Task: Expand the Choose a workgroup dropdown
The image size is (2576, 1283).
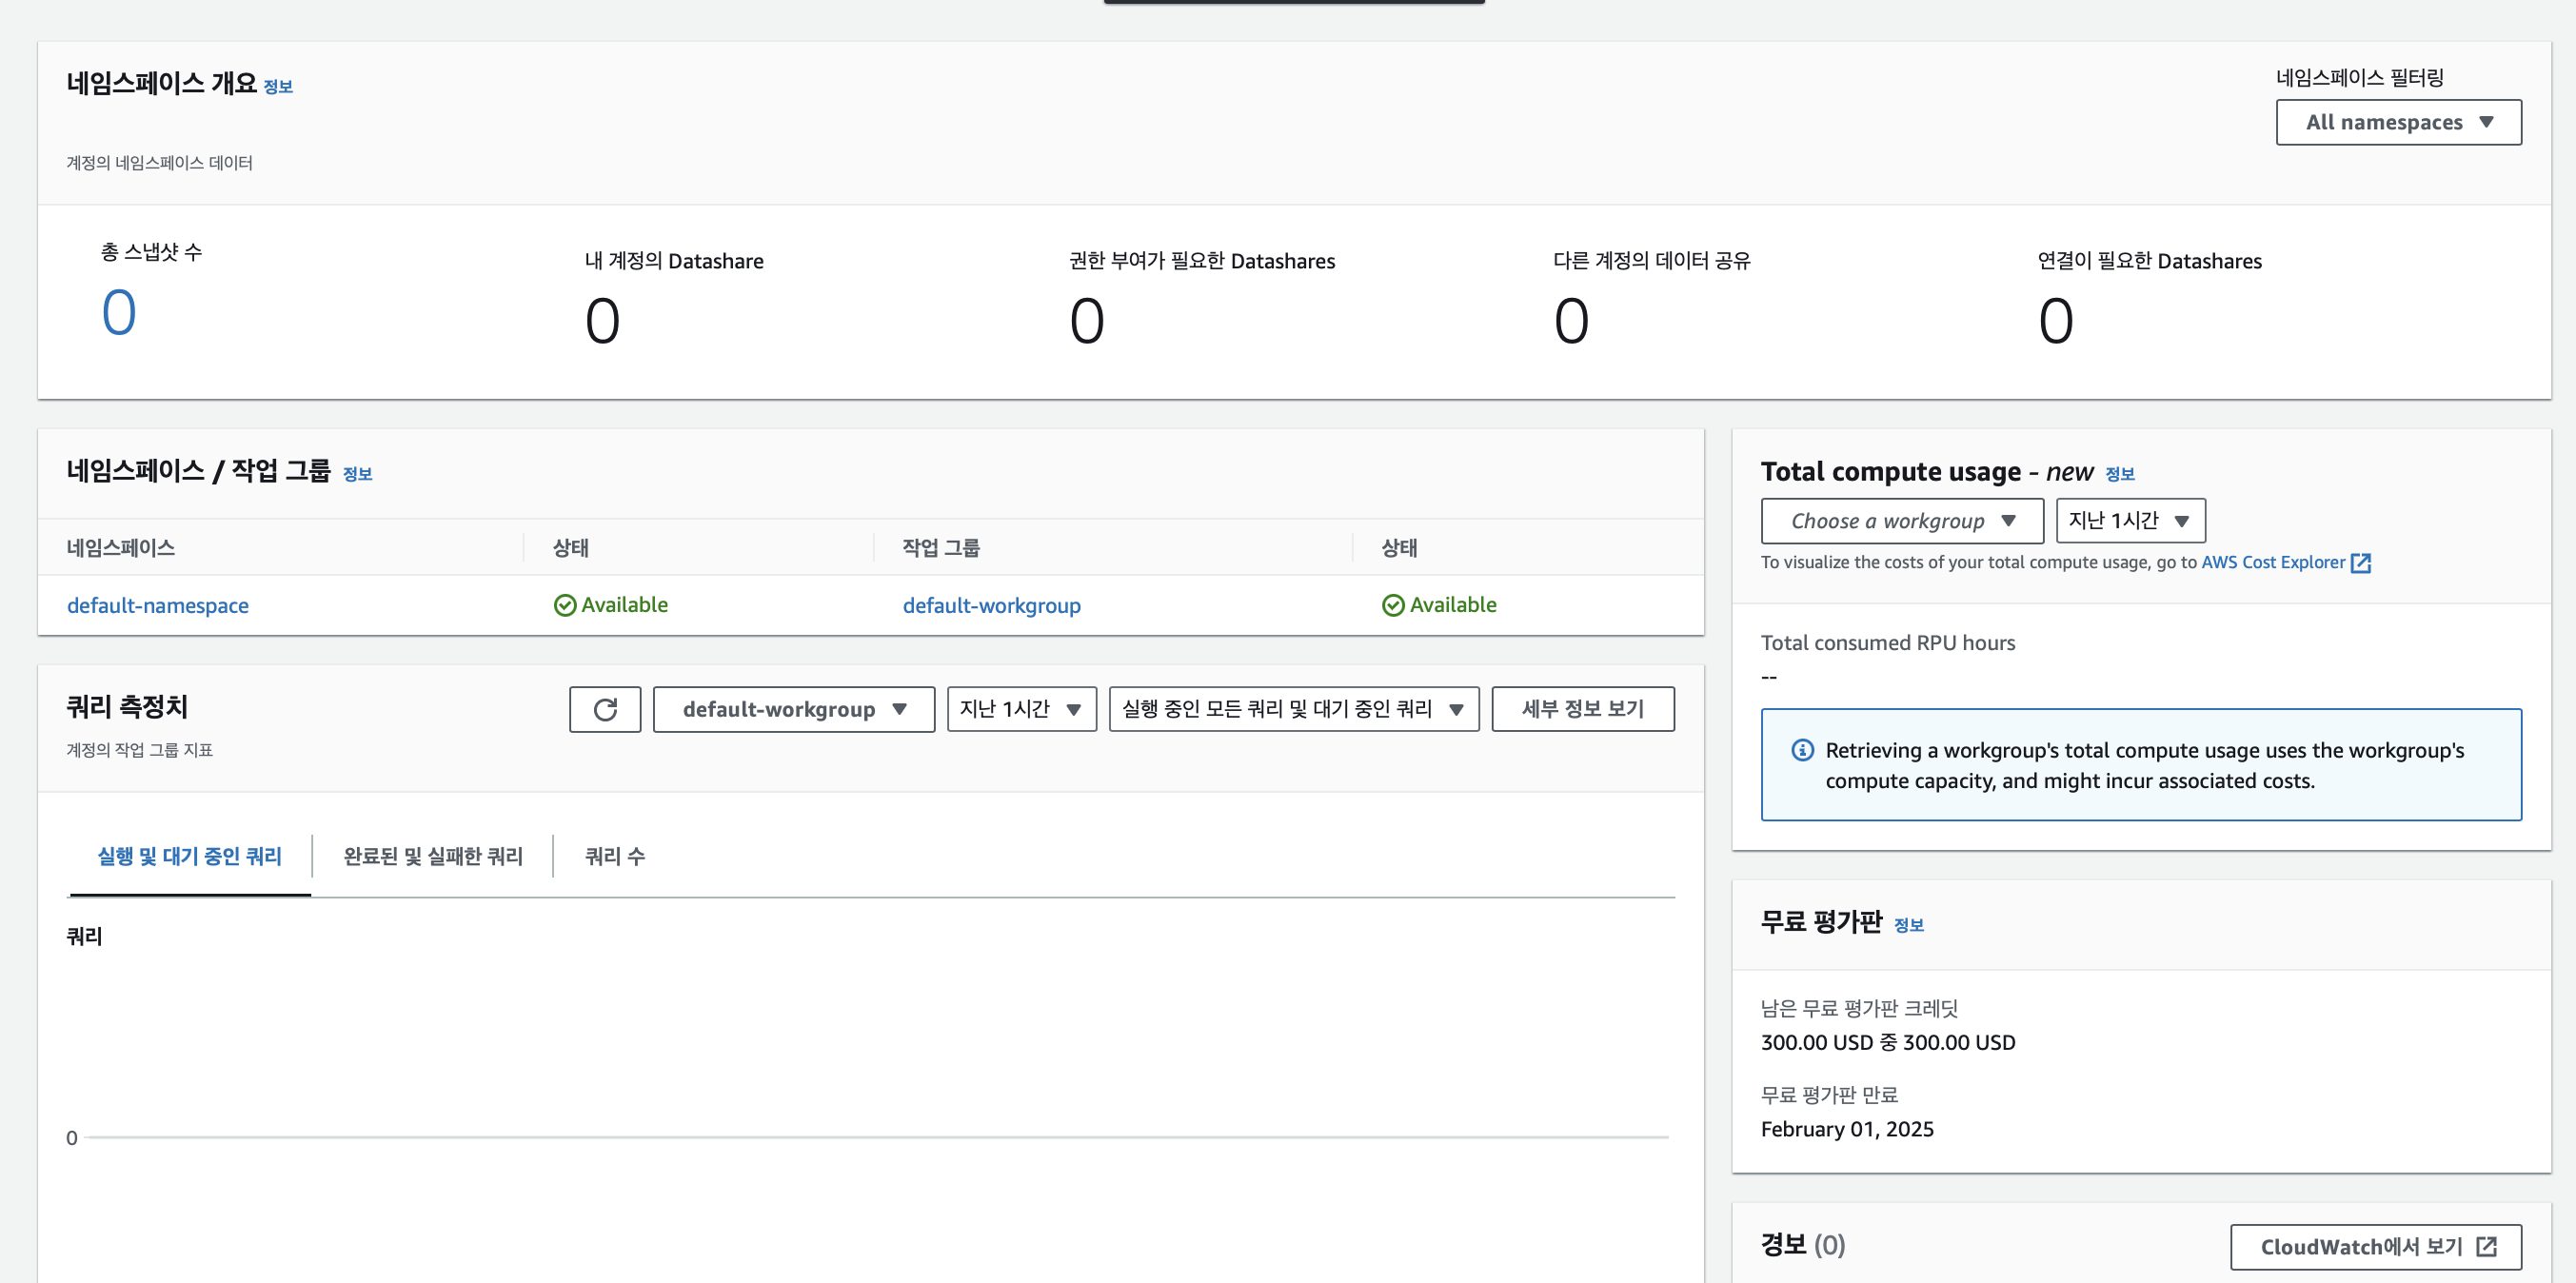Action: [x=1901, y=521]
